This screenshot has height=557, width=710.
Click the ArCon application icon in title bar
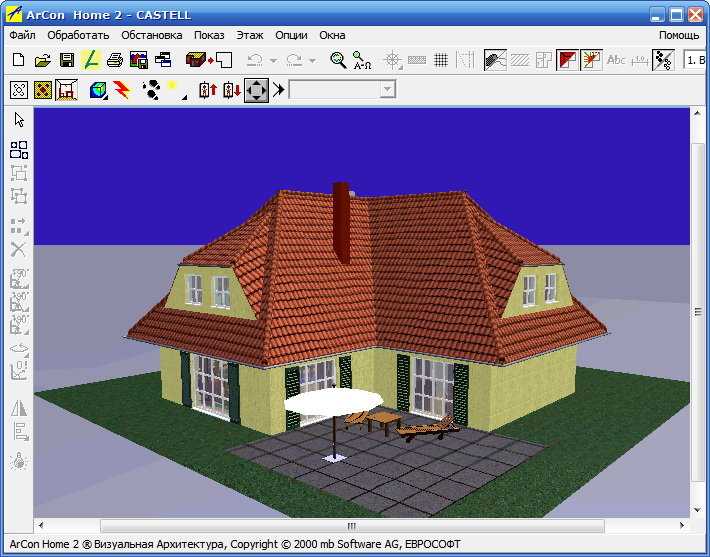click(14, 14)
